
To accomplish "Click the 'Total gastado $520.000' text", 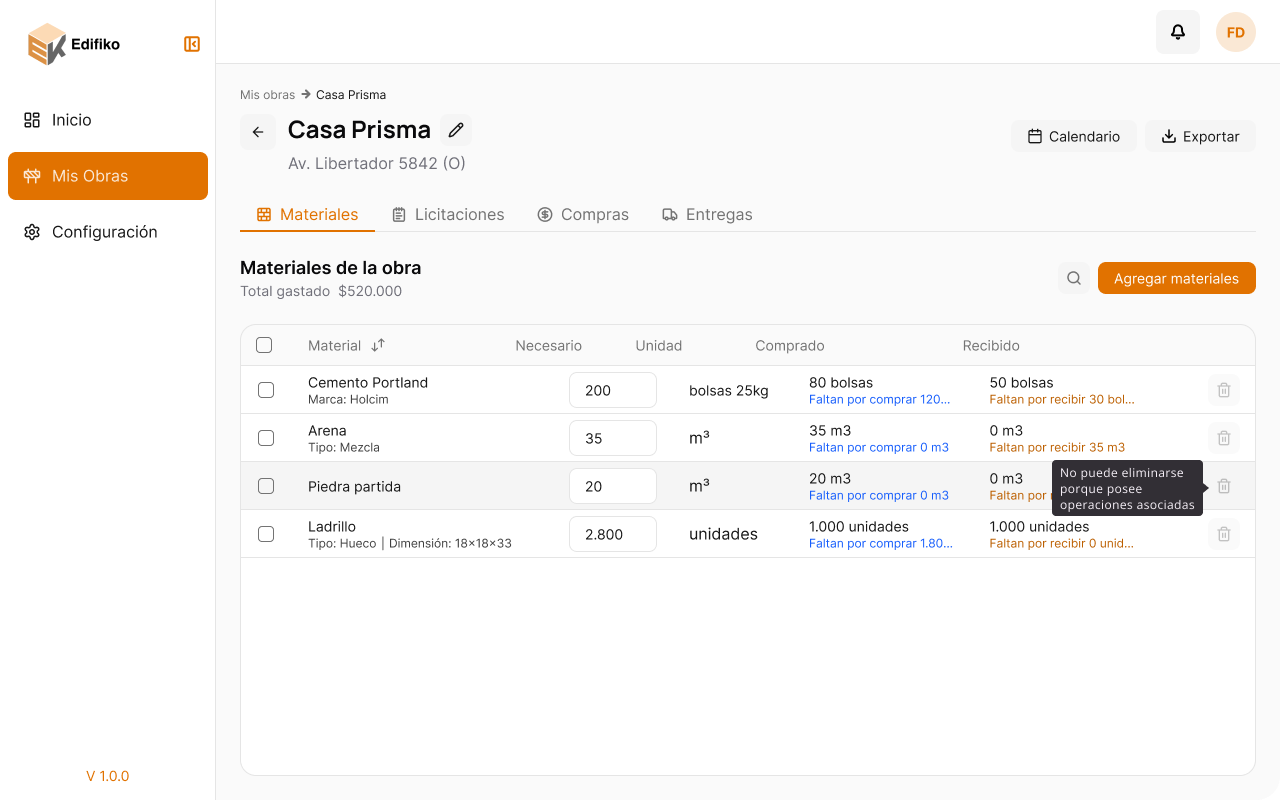I will (x=321, y=291).
